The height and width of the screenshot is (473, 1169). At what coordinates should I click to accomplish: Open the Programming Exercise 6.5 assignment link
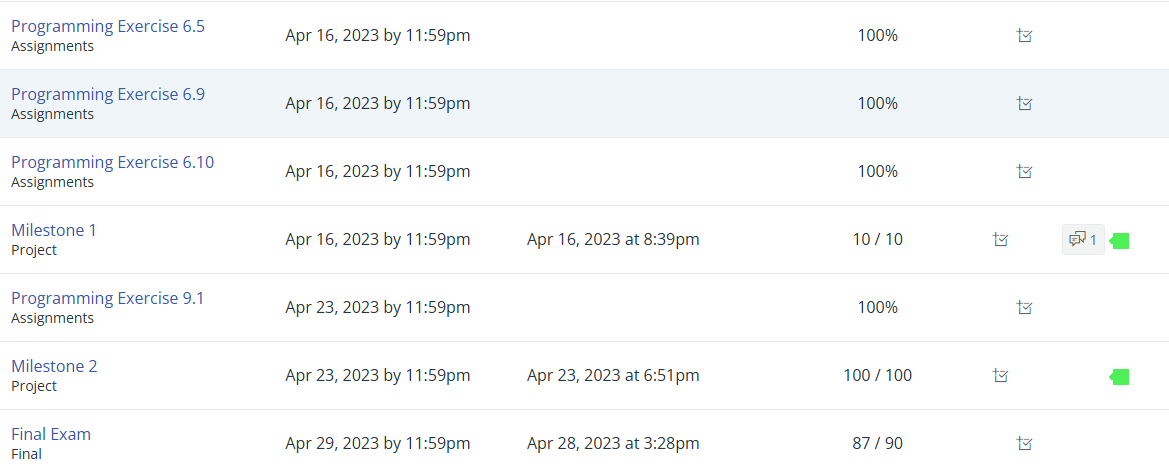108,26
